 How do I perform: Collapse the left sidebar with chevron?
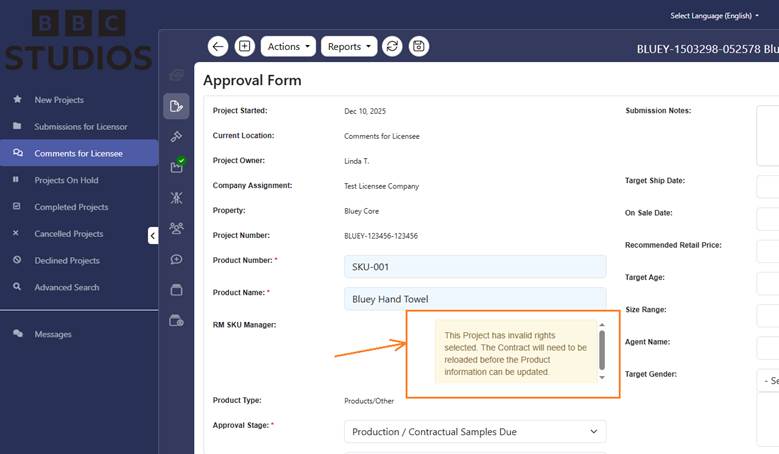point(153,235)
